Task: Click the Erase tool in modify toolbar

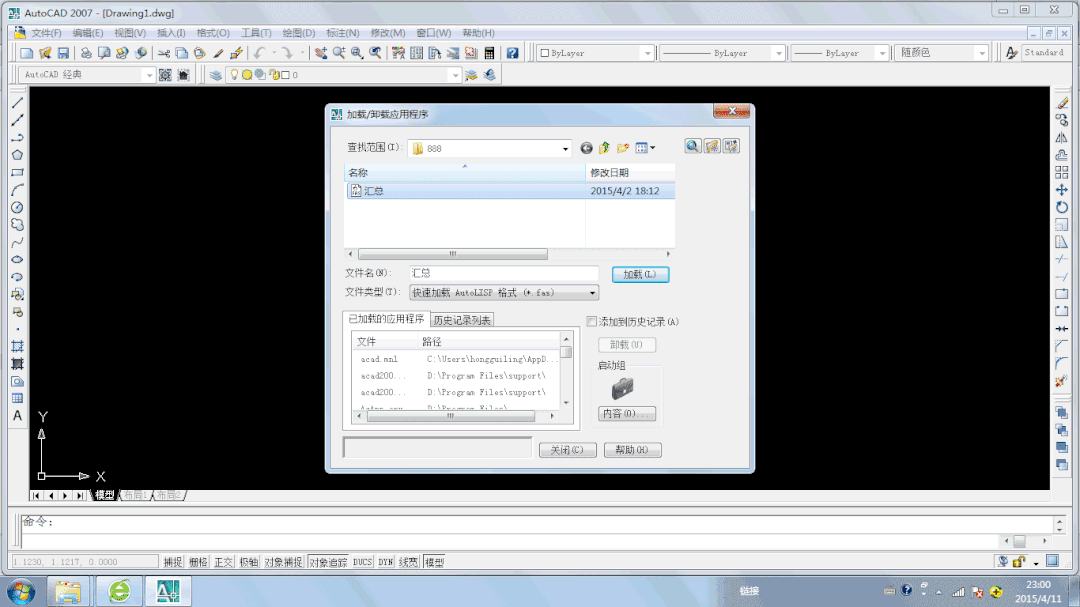Action: click(x=1062, y=103)
